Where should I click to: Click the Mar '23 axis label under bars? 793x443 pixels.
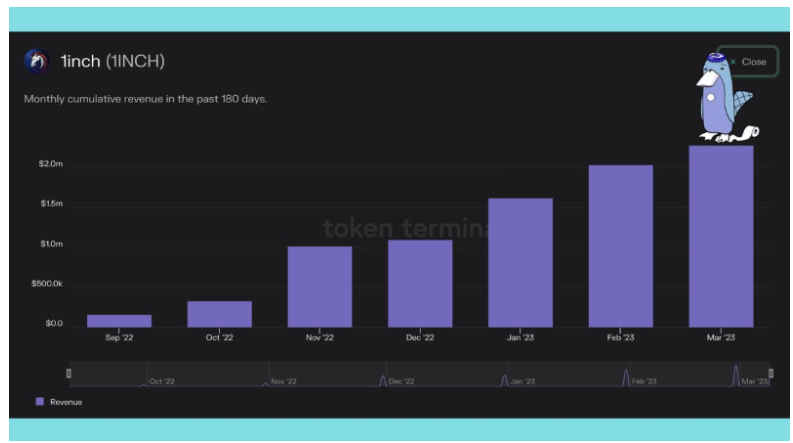click(721, 337)
